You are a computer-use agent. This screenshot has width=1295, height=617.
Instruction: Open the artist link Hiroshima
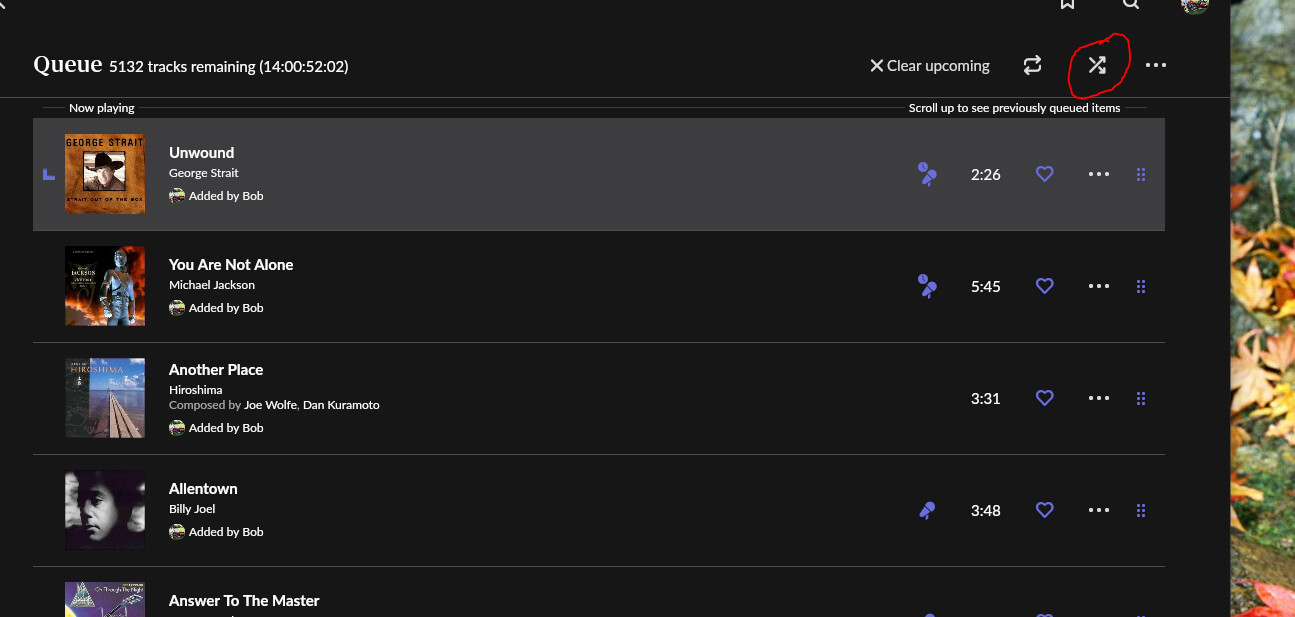tap(196, 389)
